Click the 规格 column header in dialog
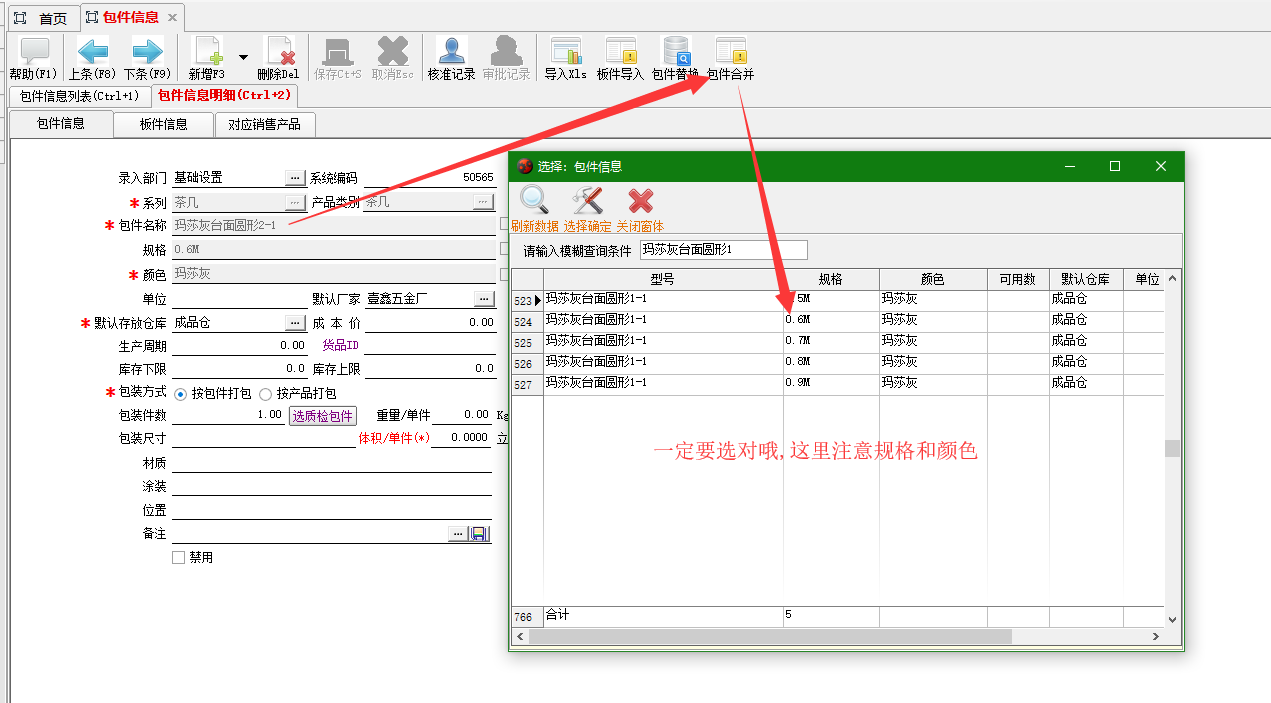 tap(831, 280)
